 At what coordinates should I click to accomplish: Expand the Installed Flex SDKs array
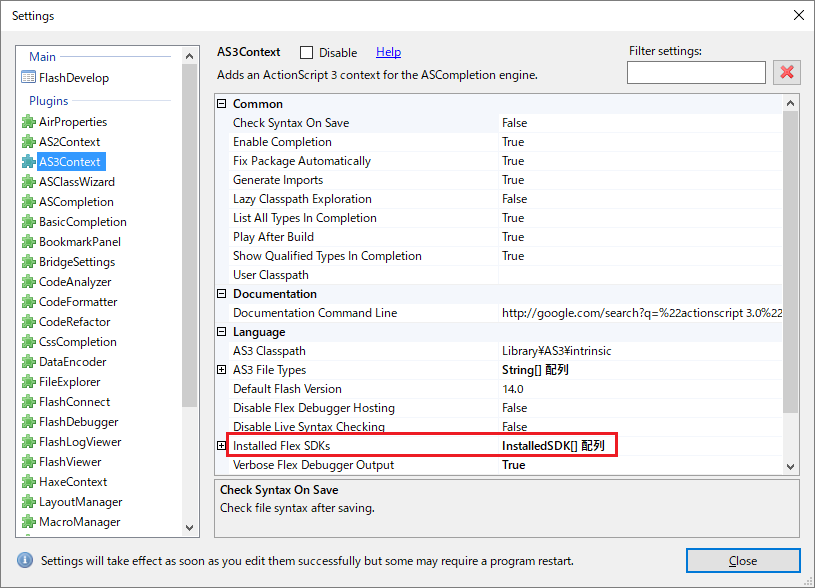tap(221, 446)
